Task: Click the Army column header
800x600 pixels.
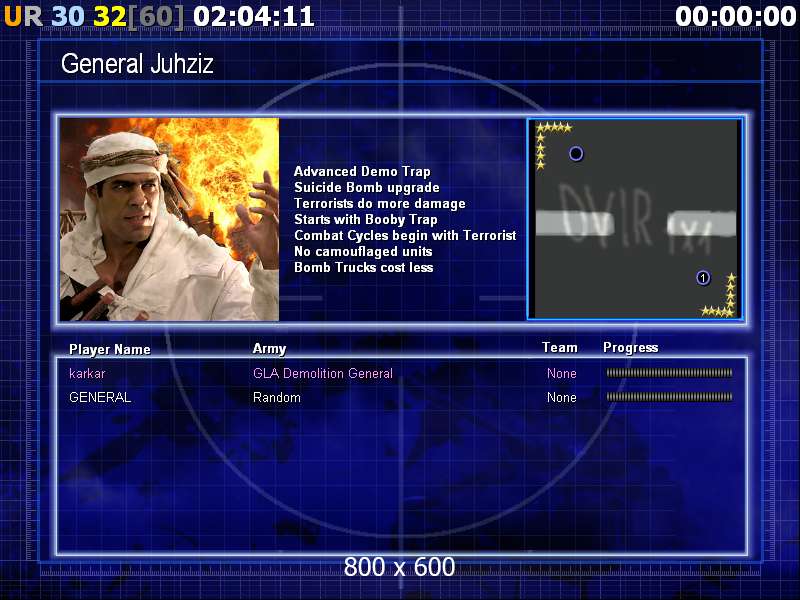Action: 269,349
